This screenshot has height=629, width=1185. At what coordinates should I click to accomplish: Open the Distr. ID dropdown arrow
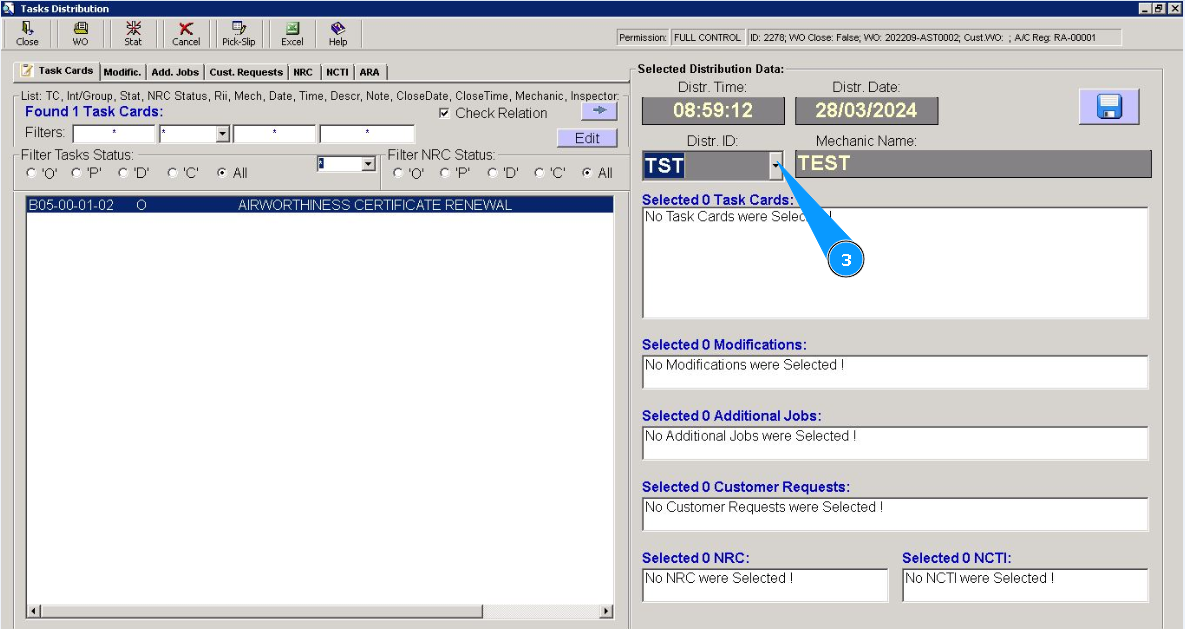point(775,166)
